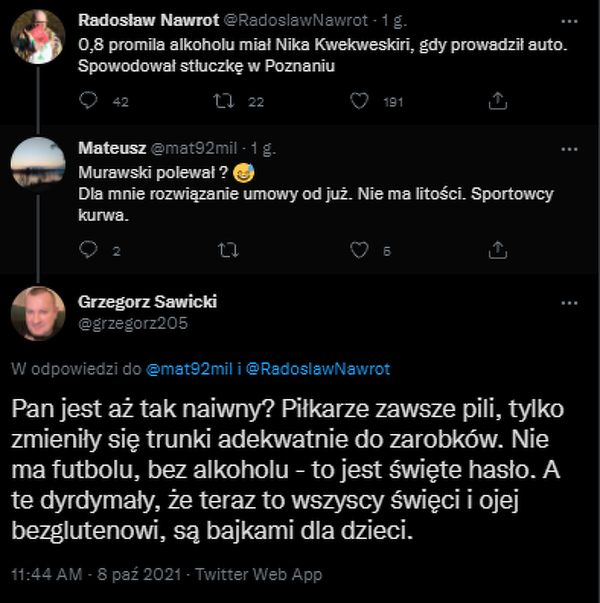The image size is (600, 603).
Task: Open Radosław Nawrot's profile picture
Action: 38,38
